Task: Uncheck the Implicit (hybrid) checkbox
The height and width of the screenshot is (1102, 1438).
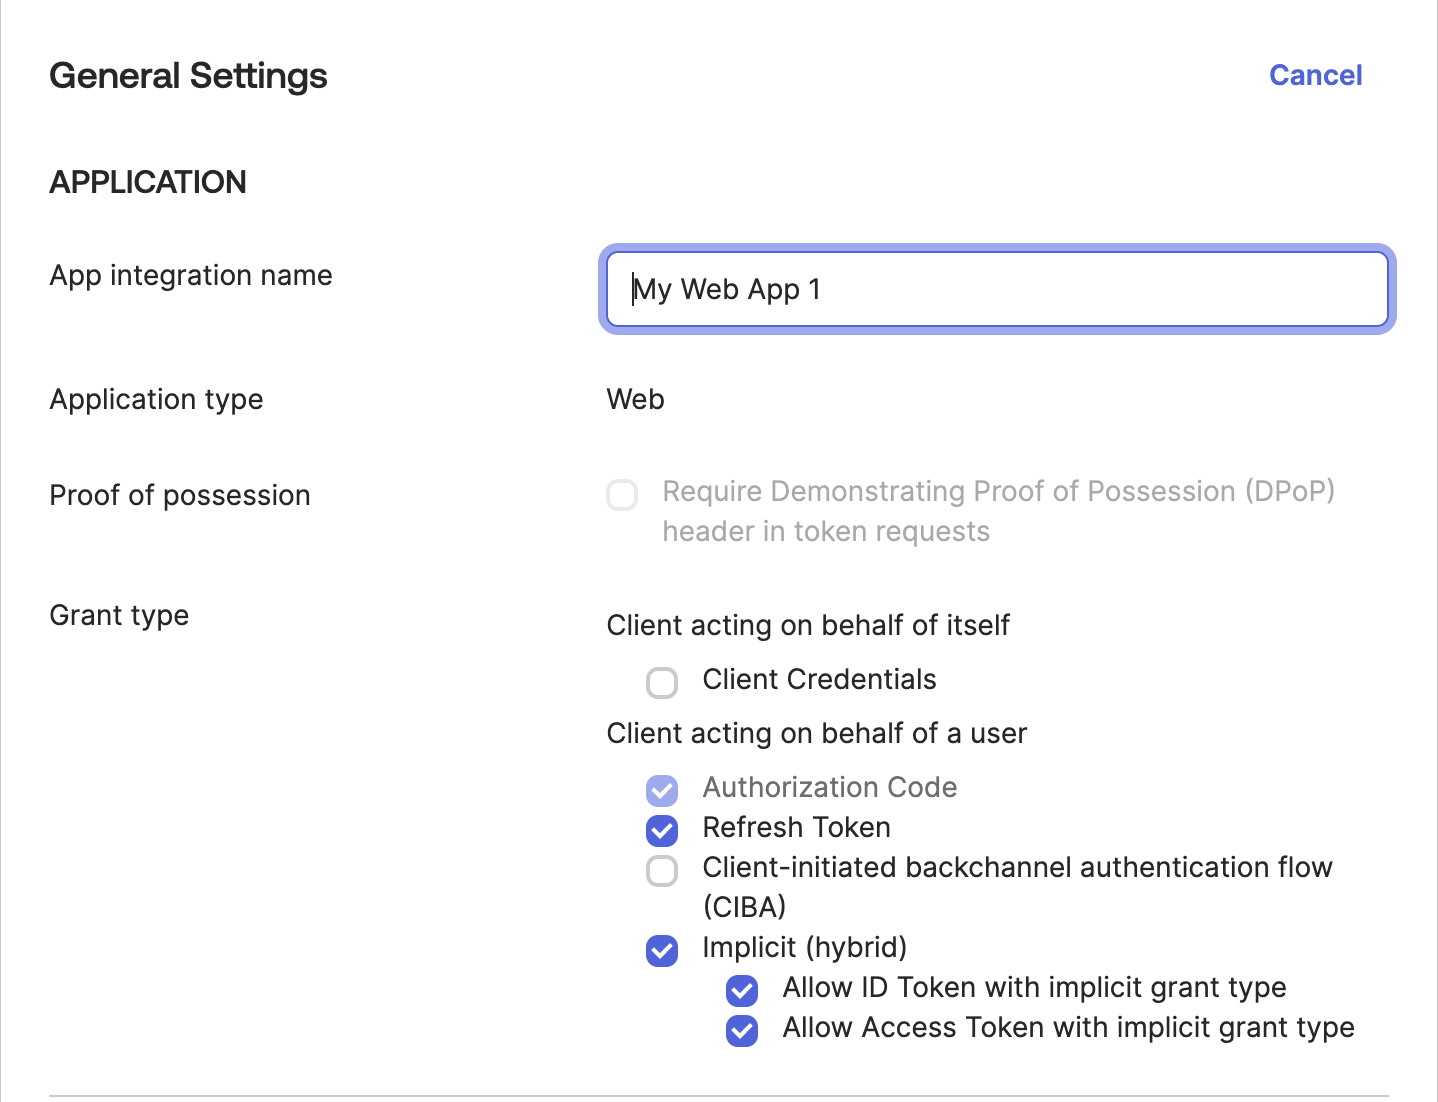Action: click(x=662, y=950)
